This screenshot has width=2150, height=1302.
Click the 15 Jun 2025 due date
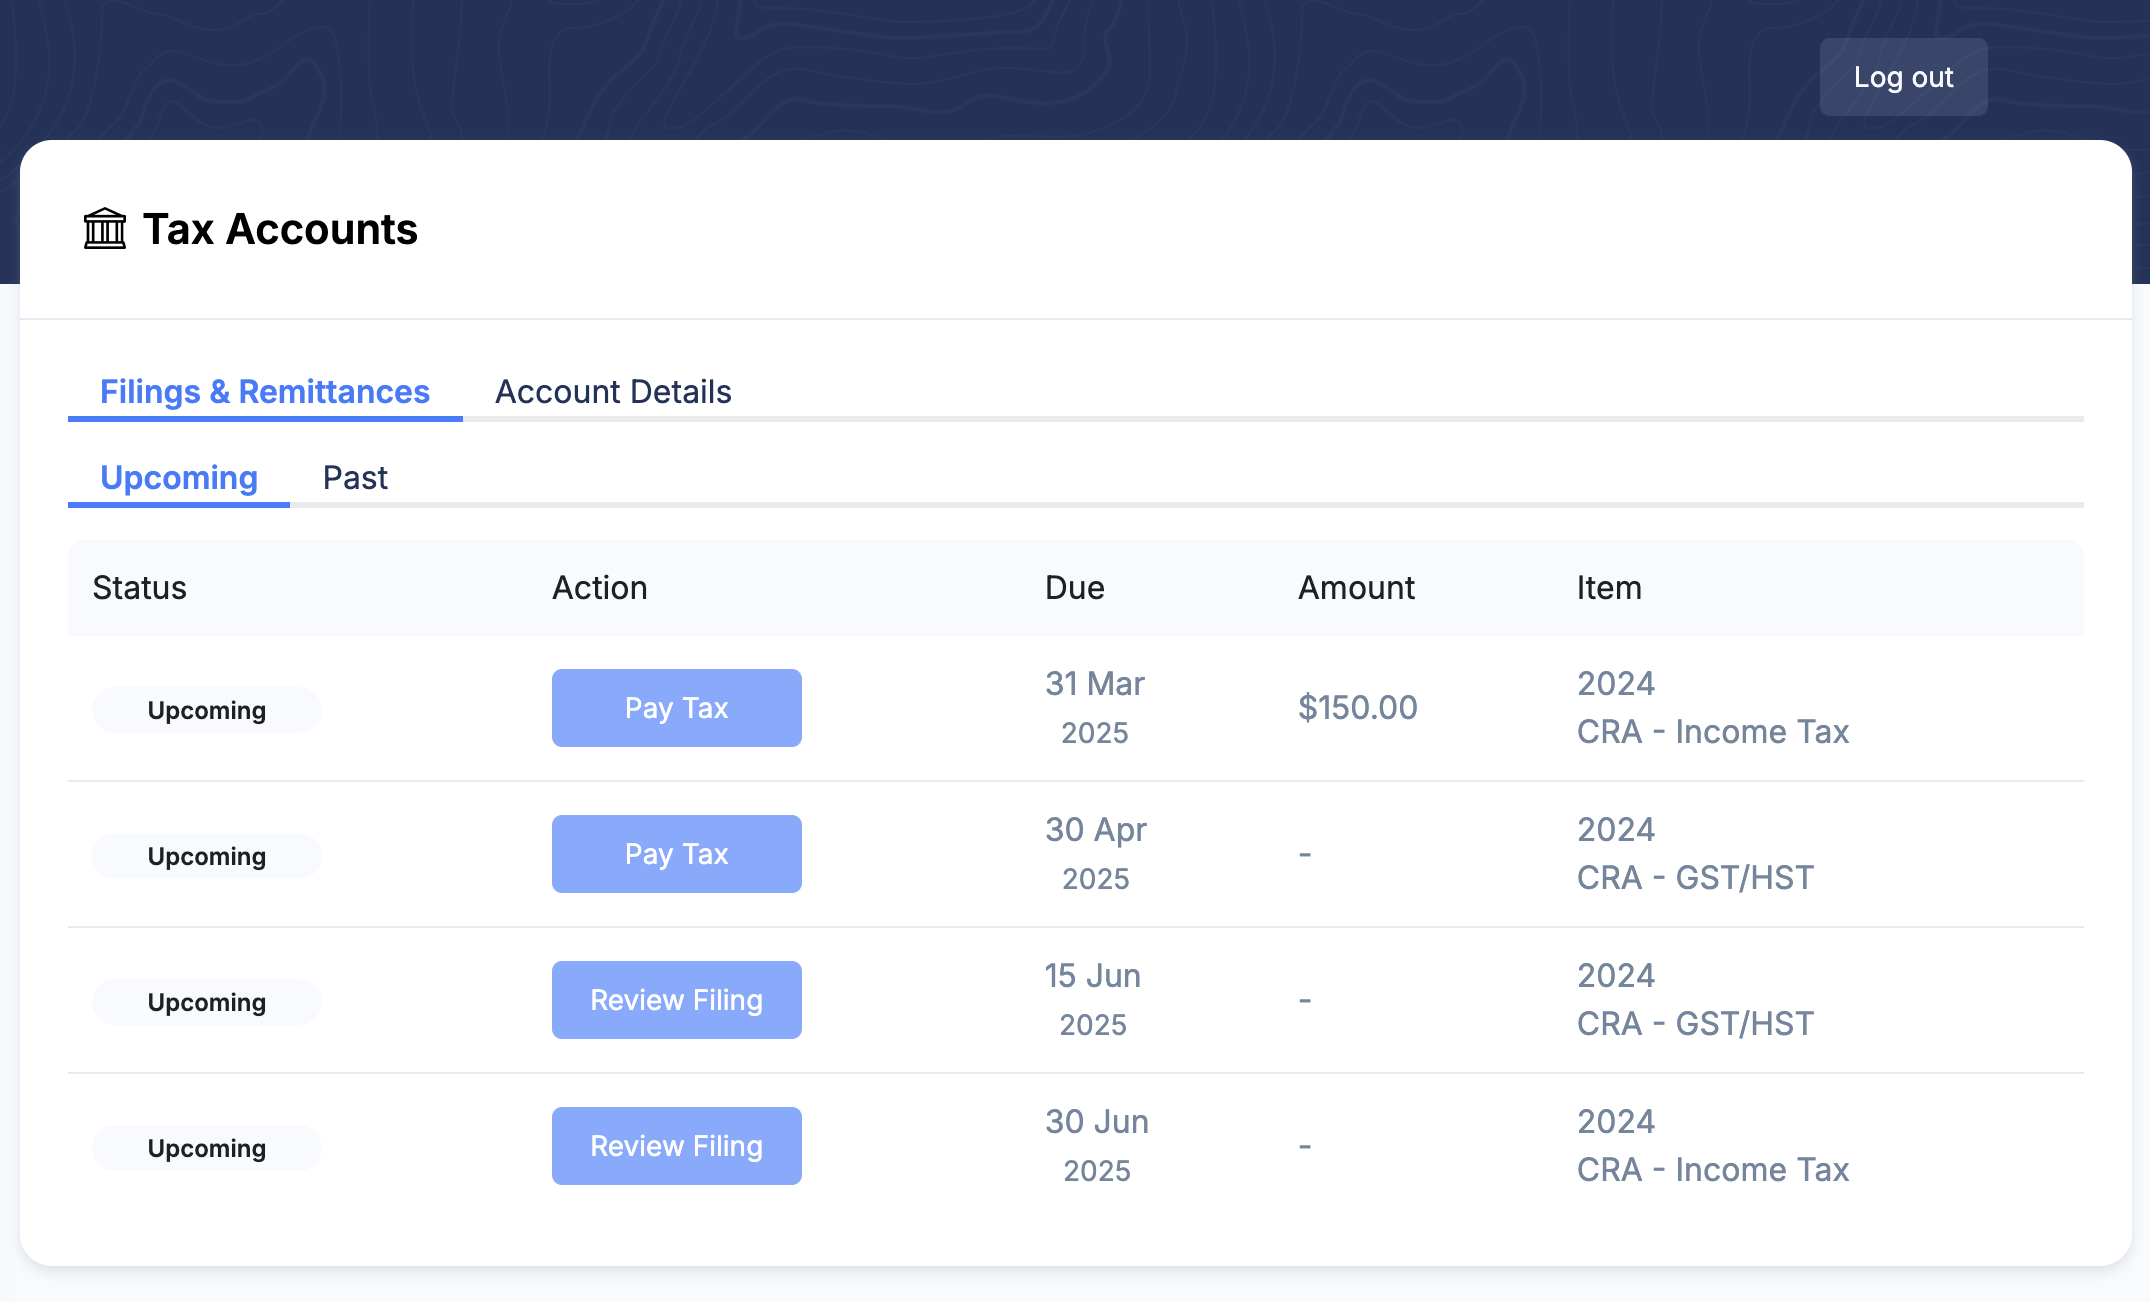click(x=1093, y=1000)
